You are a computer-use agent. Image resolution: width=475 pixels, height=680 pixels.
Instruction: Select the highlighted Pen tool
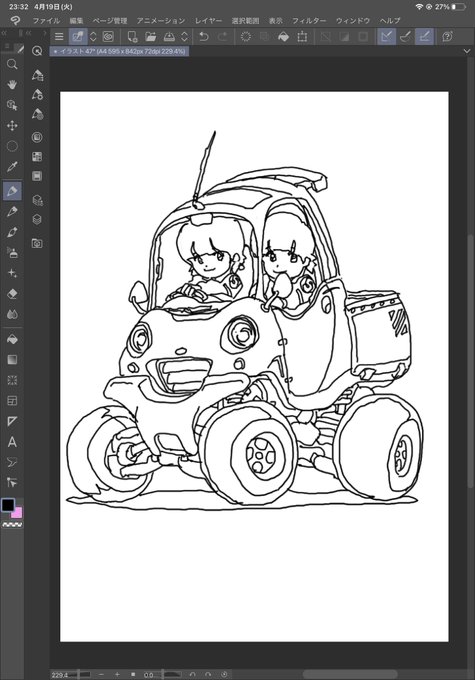12,191
